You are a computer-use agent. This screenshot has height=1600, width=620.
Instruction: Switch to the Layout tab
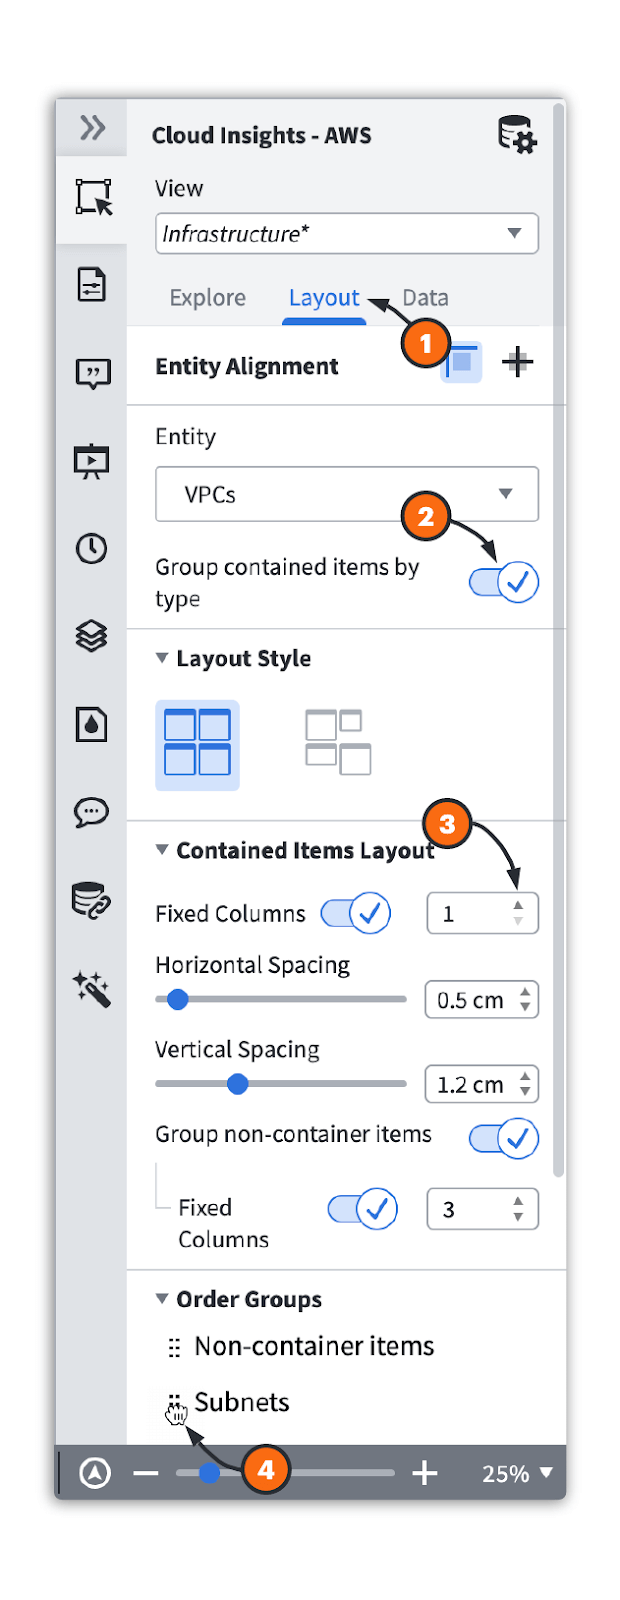[x=324, y=298]
